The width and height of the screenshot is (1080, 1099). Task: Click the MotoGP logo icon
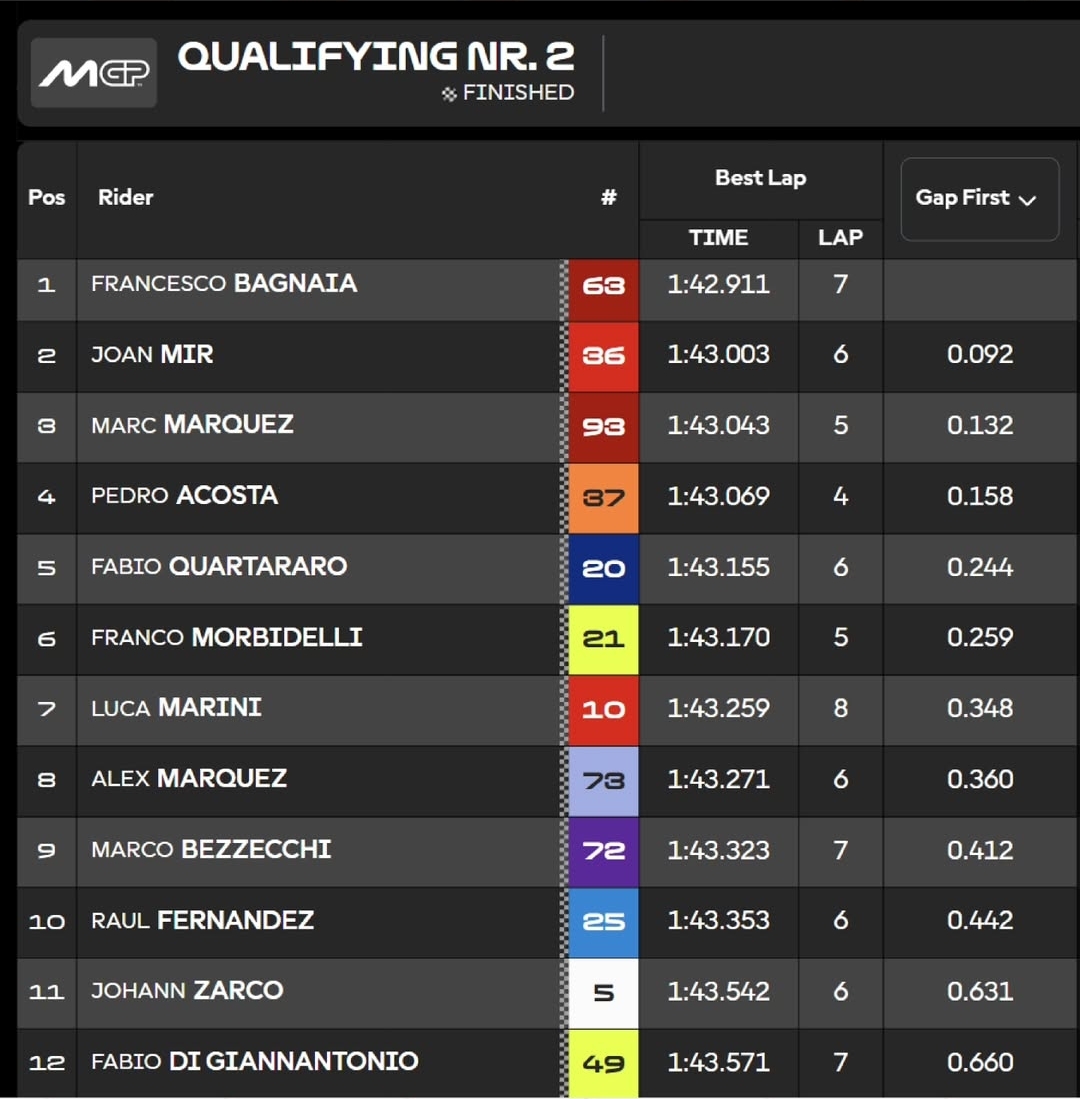[x=94, y=73]
